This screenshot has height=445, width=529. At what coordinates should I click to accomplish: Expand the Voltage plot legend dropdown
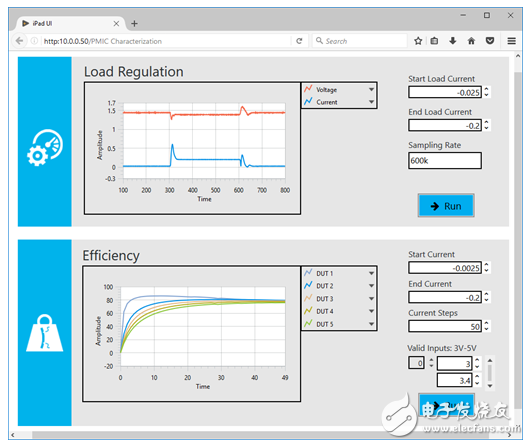(371, 89)
